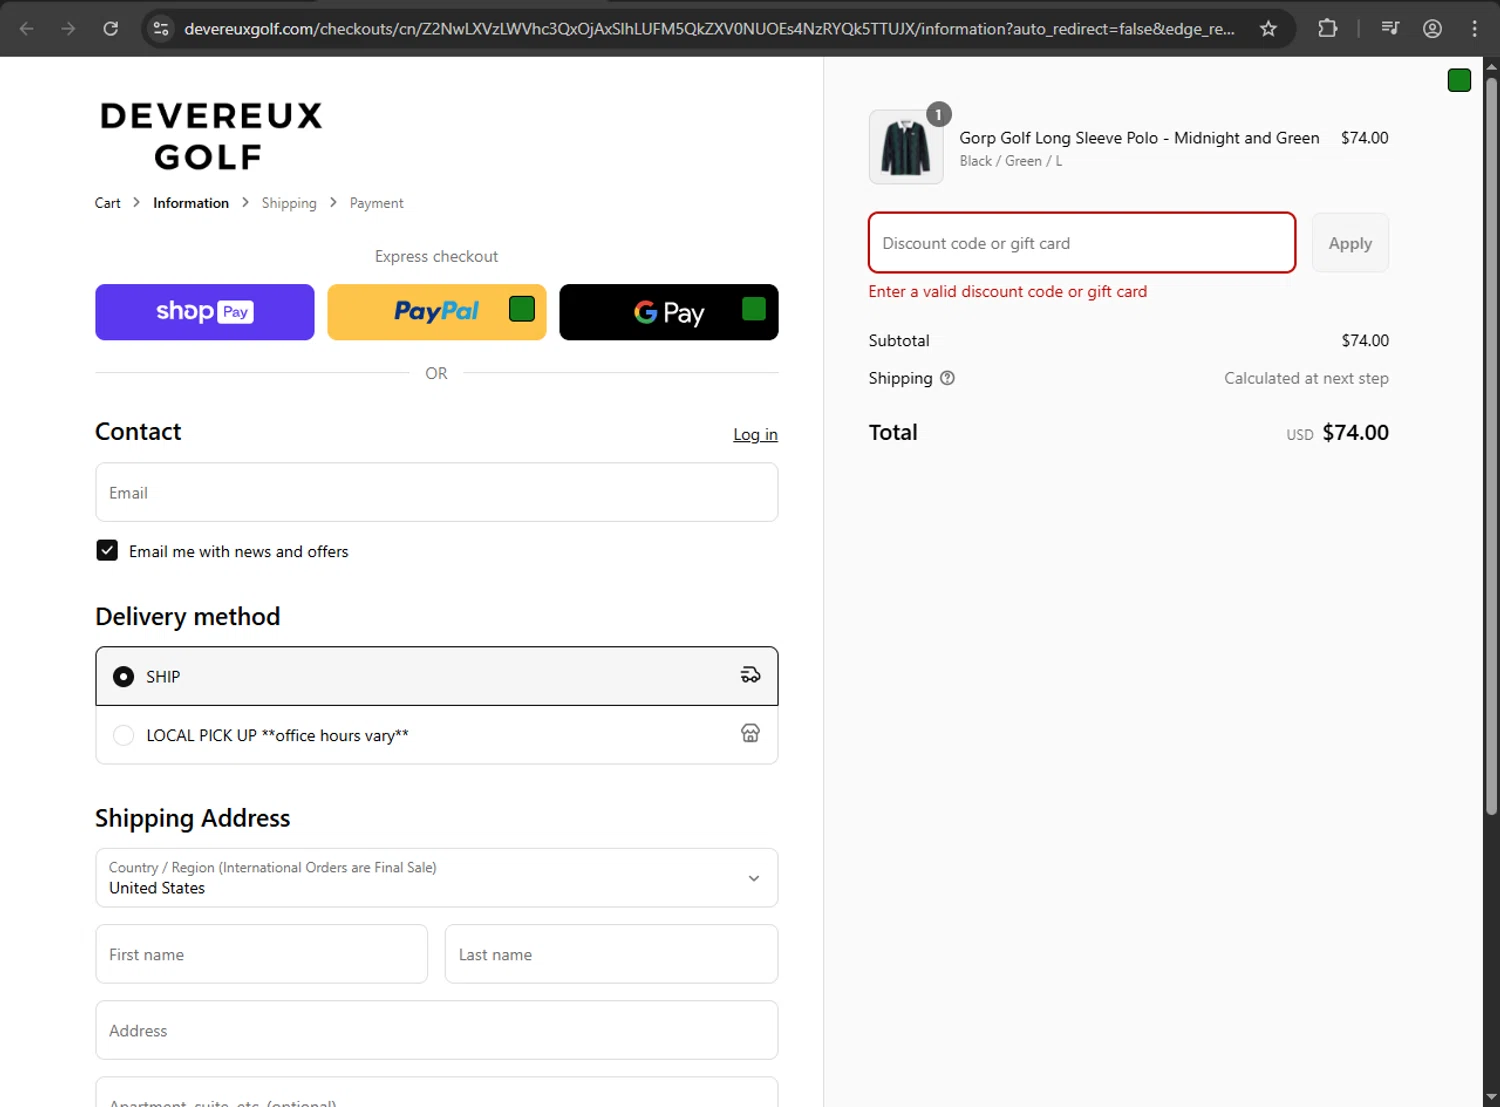Open the browser extensions puzzle icon

coord(1327,28)
